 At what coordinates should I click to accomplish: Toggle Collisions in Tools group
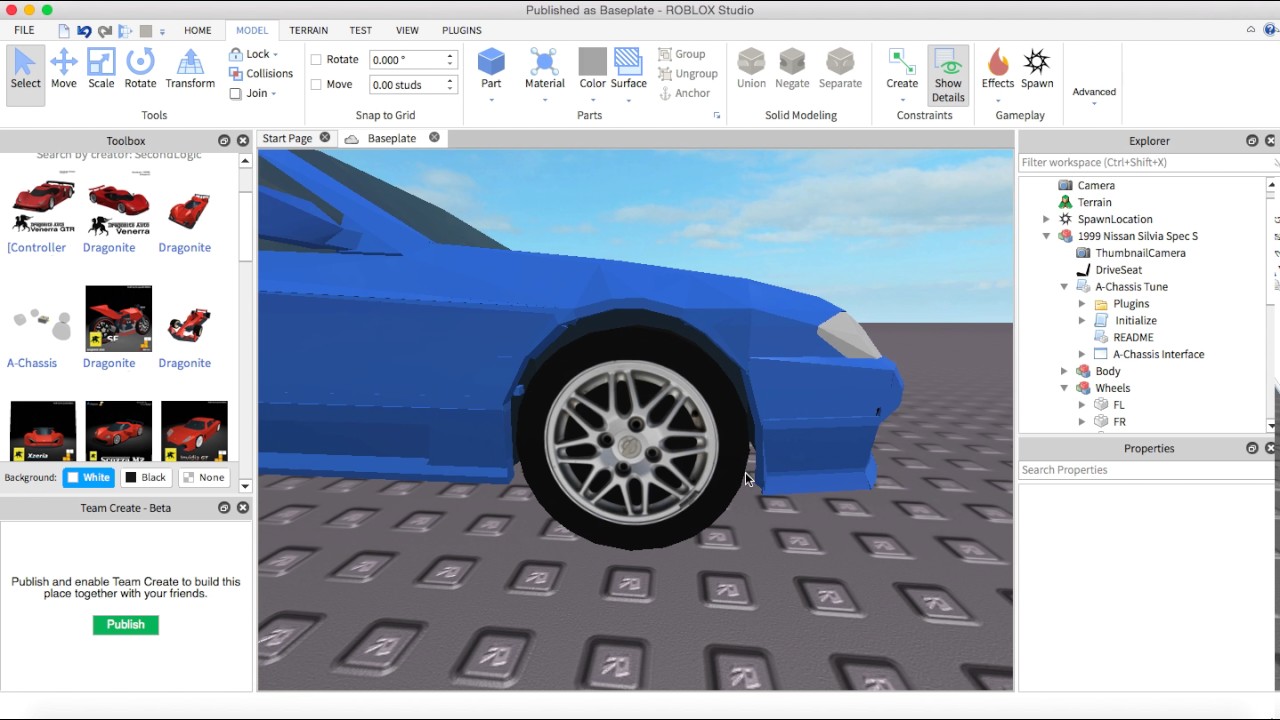[x=261, y=73]
